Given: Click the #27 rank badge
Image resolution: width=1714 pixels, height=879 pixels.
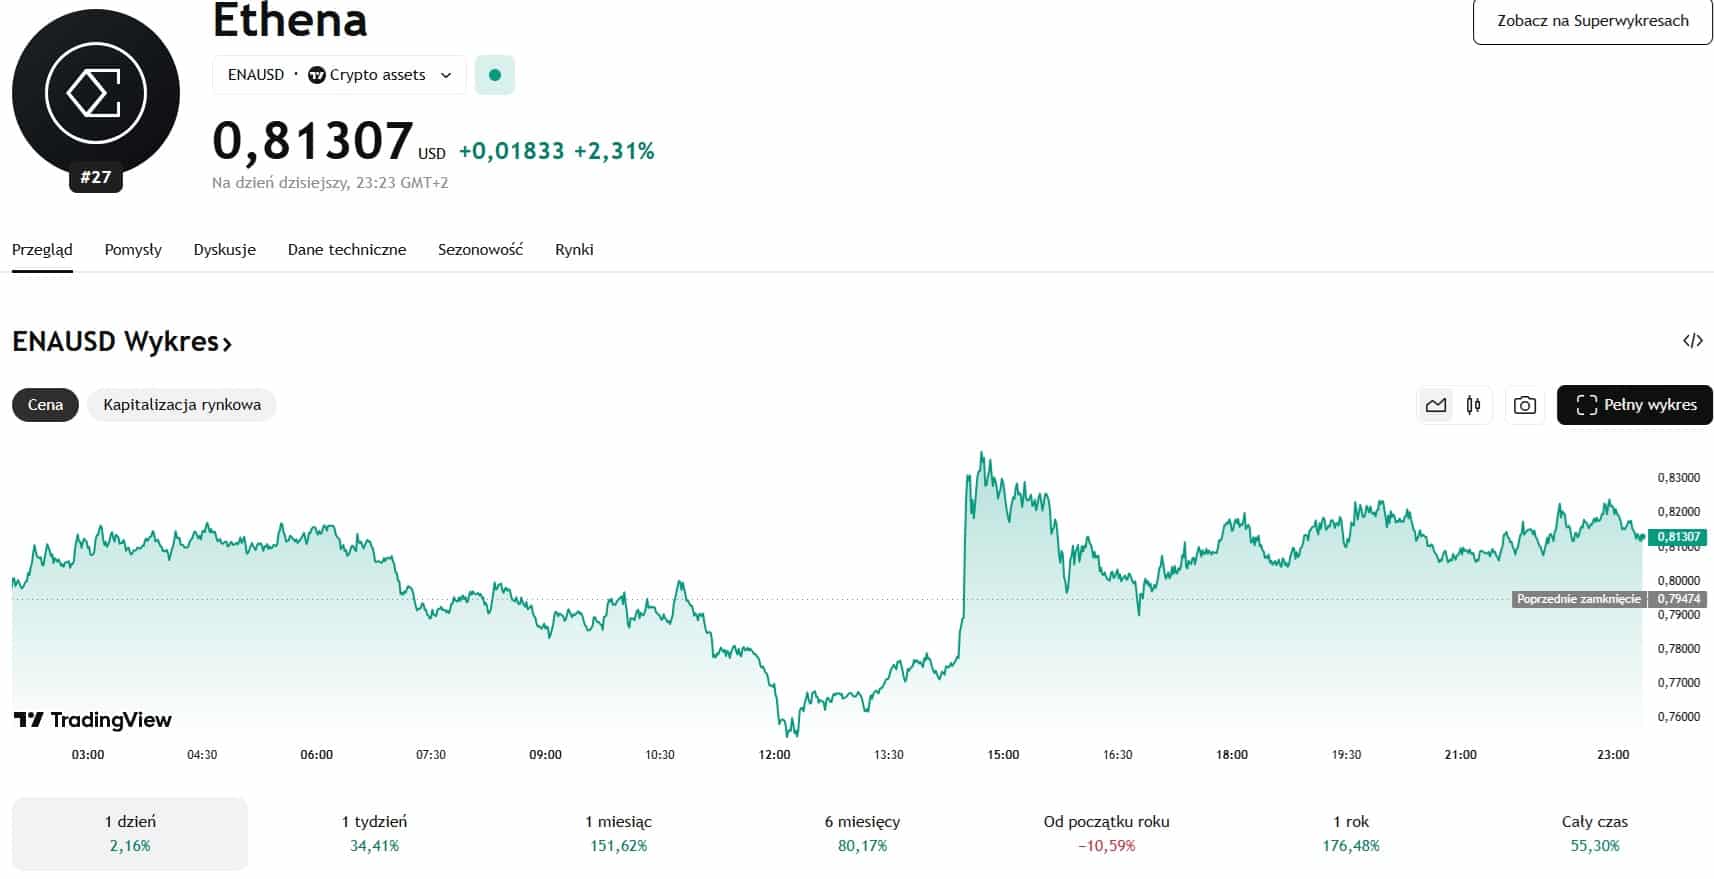Looking at the screenshot, I should click(96, 177).
